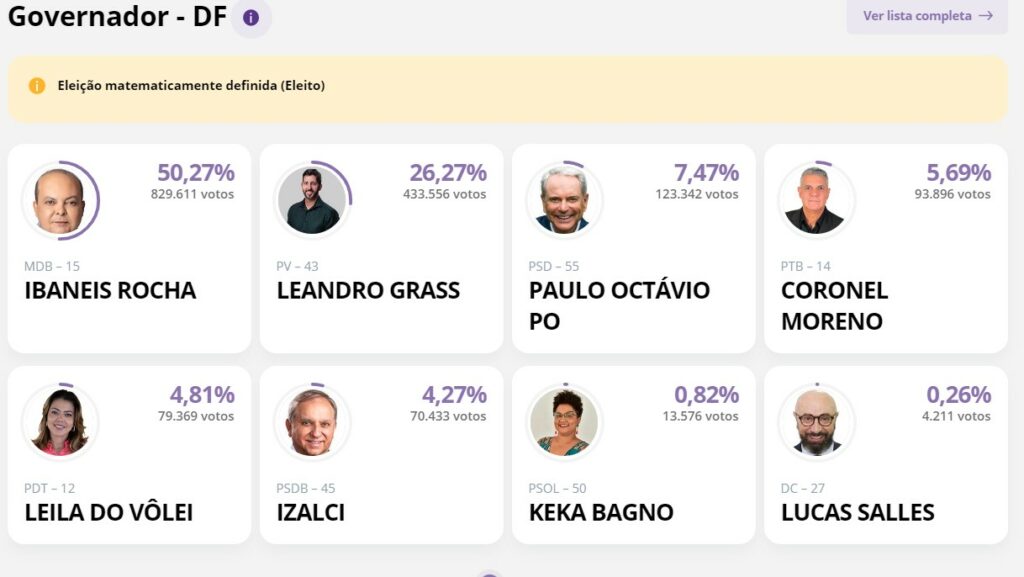Click the 50,27% vote percentage
This screenshot has height=577, width=1024.
point(196,173)
